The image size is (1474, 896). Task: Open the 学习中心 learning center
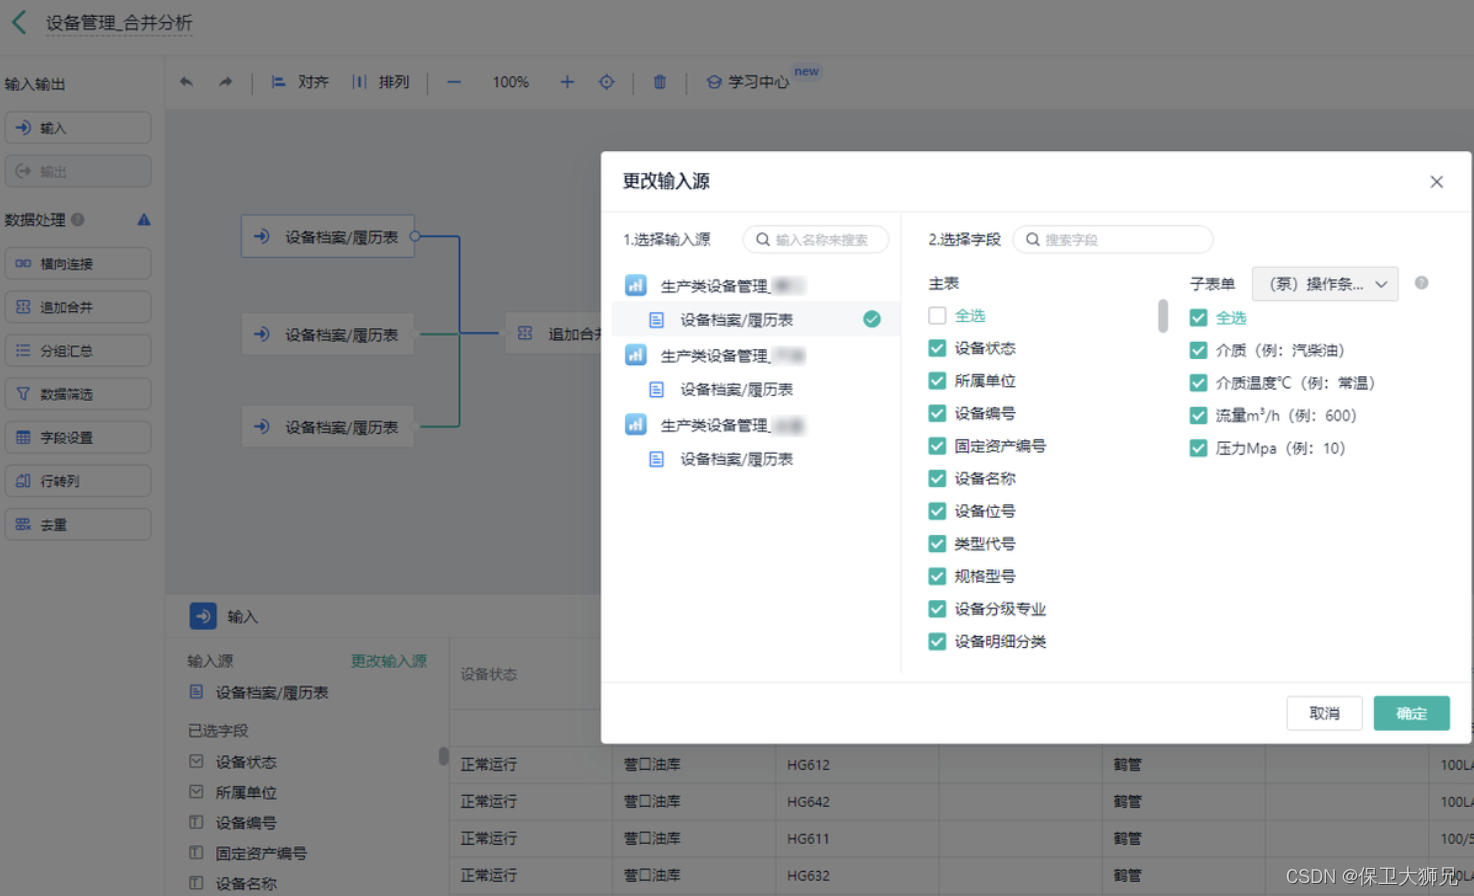coord(748,82)
